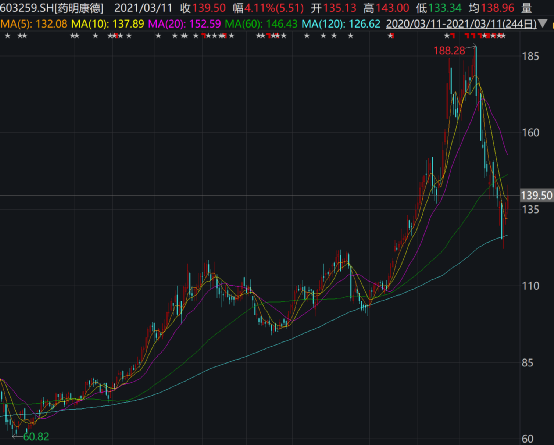Click the 2021/03/11 date in the header
The height and width of the screenshot is (445, 554).
click(143, 8)
